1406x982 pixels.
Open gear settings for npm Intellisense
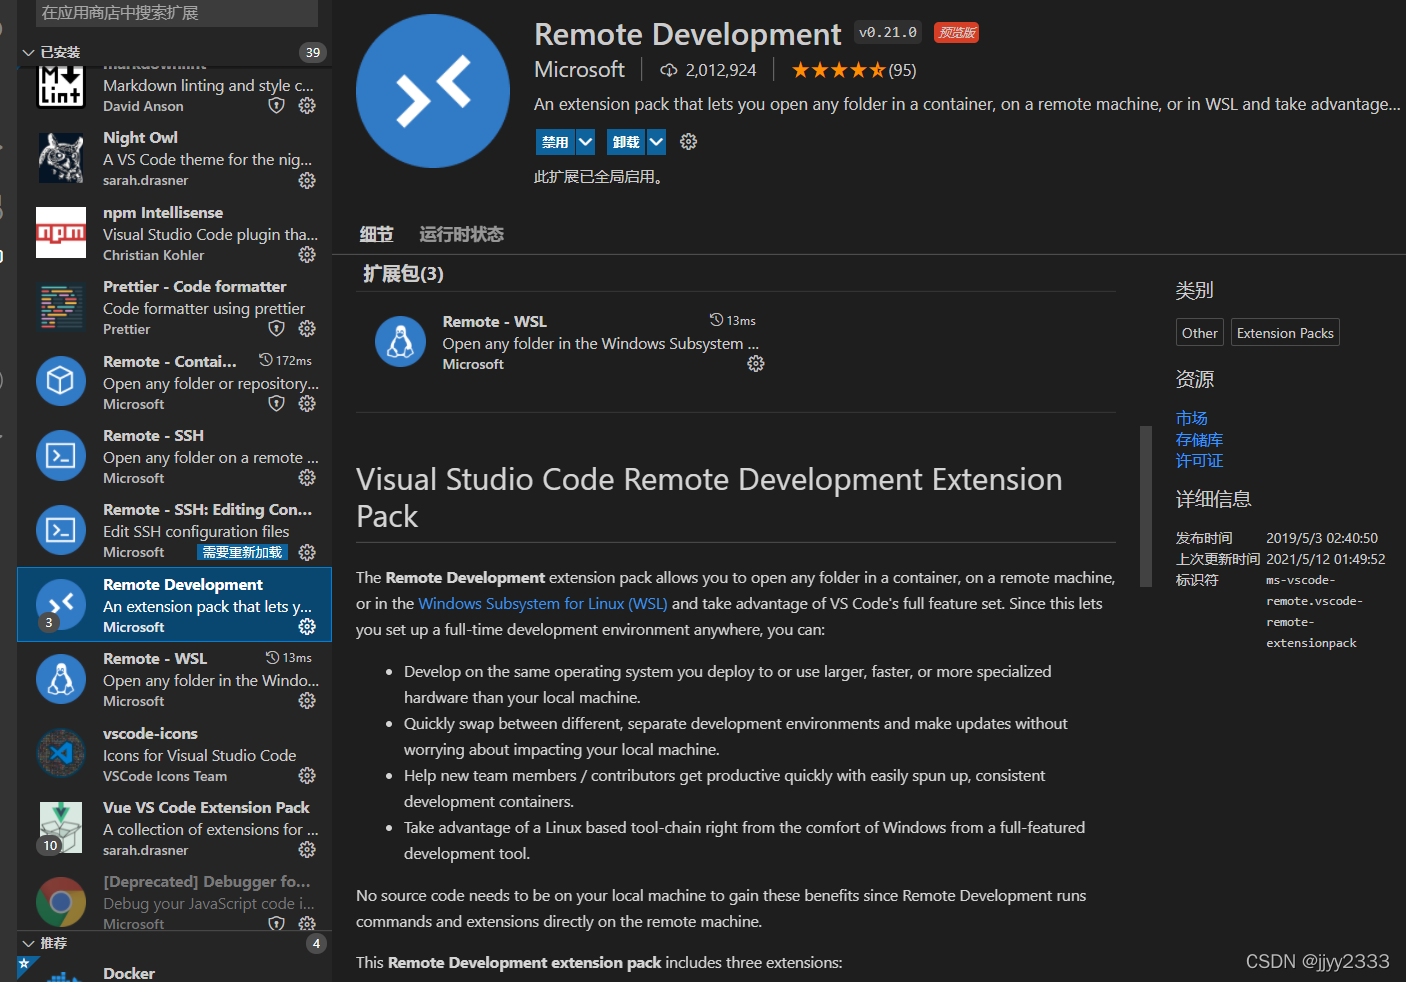point(307,255)
